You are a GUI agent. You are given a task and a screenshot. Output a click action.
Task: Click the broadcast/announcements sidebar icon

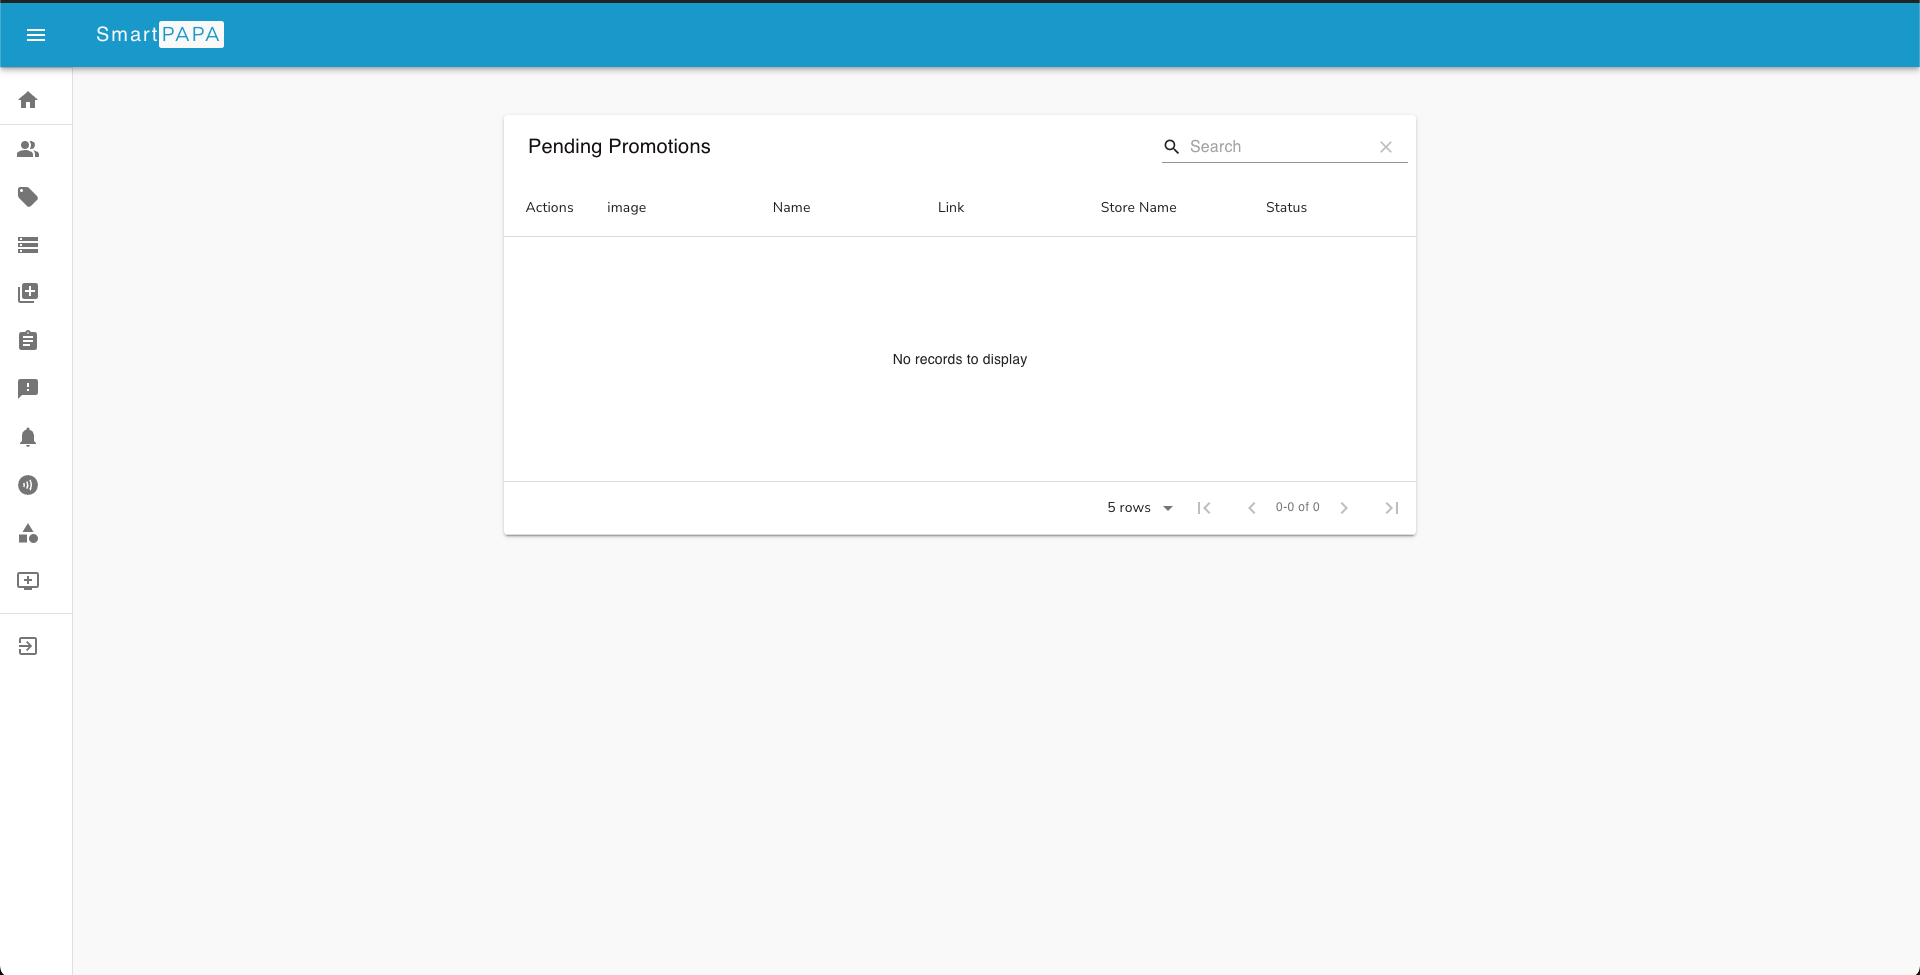pyautogui.click(x=28, y=485)
